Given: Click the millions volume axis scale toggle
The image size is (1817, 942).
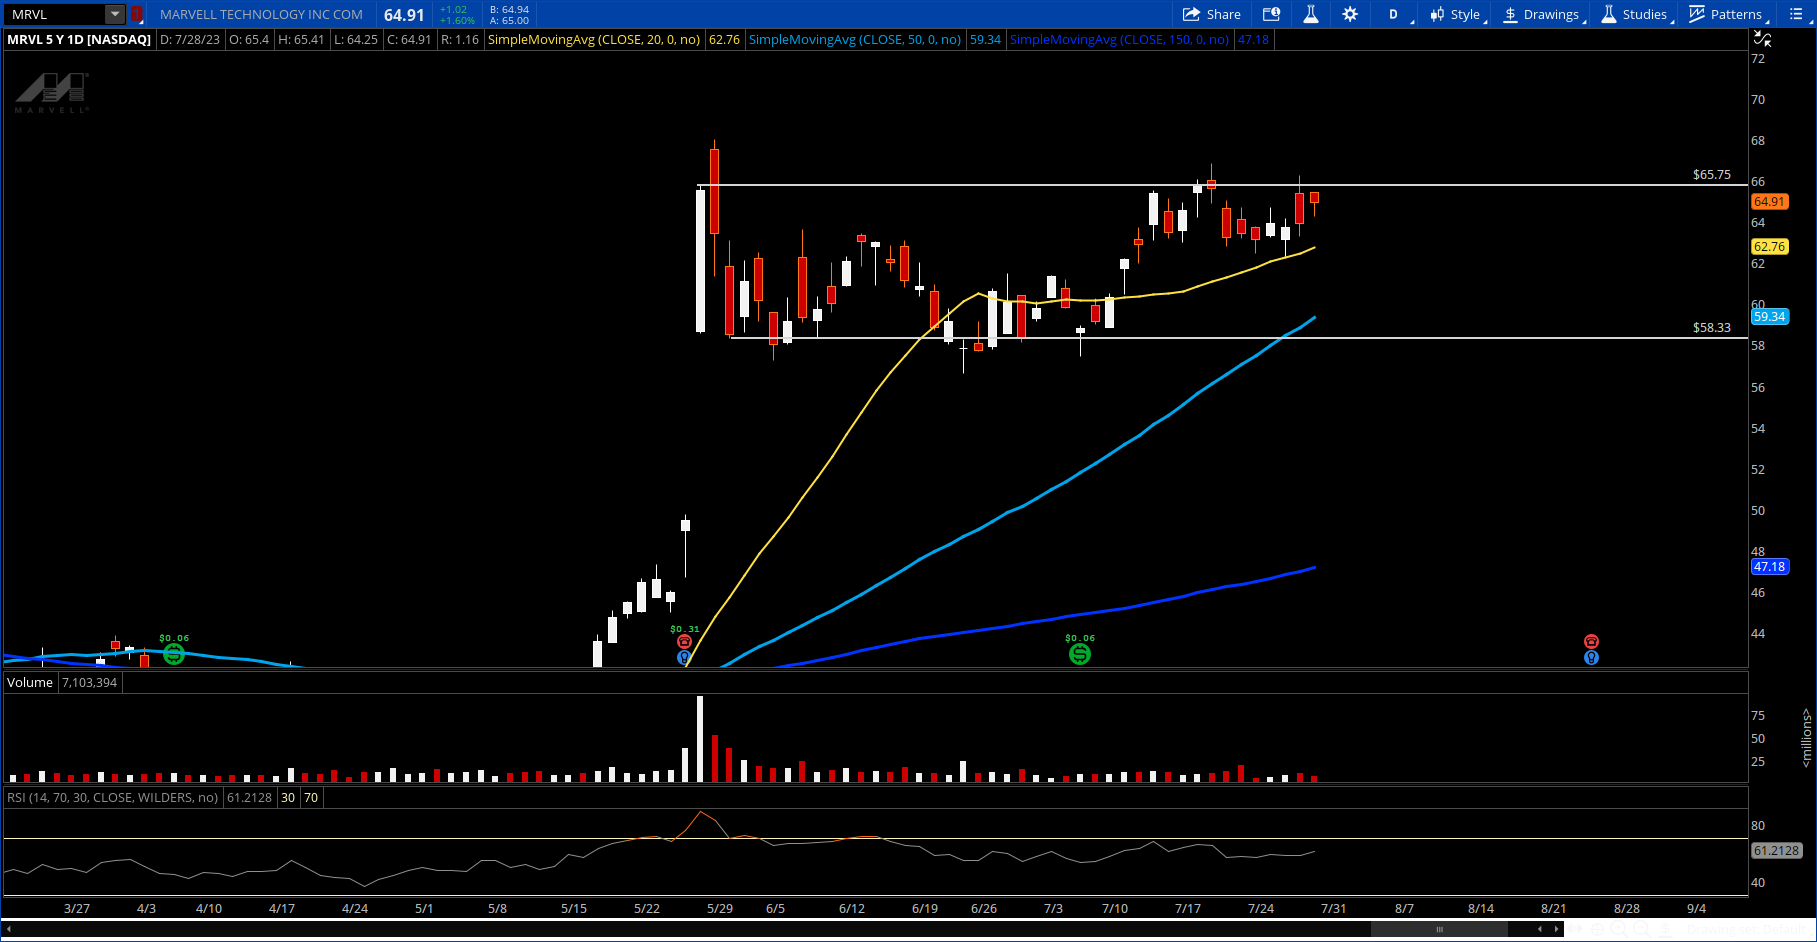Looking at the screenshot, I should pyautogui.click(x=1806, y=738).
